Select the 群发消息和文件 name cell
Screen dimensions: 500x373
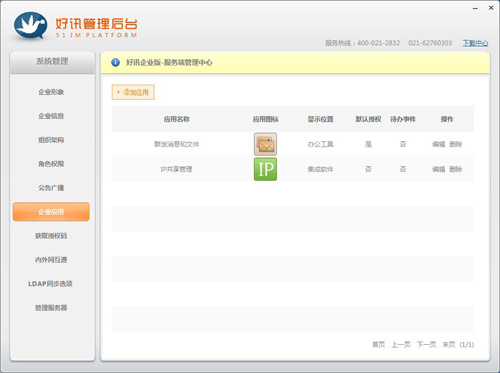pyautogui.click(x=177, y=144)
